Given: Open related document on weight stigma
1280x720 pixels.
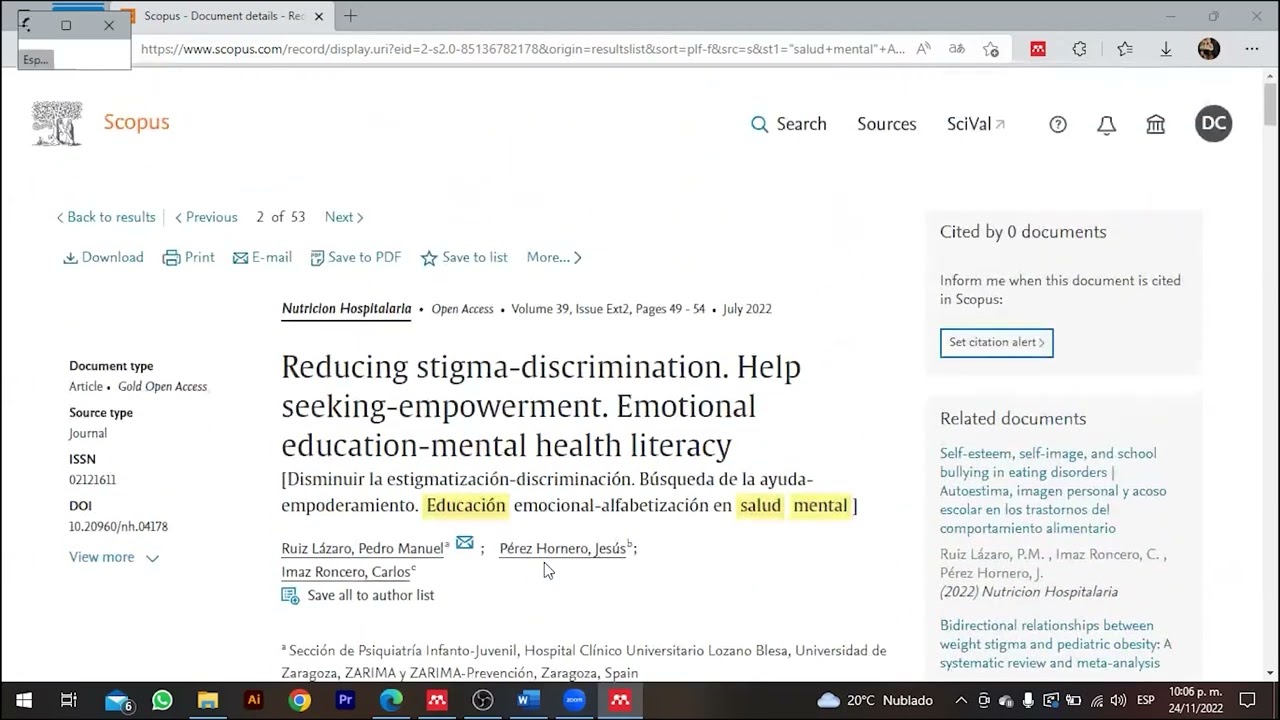Looking at the screenshot, I should [1055, 644].
